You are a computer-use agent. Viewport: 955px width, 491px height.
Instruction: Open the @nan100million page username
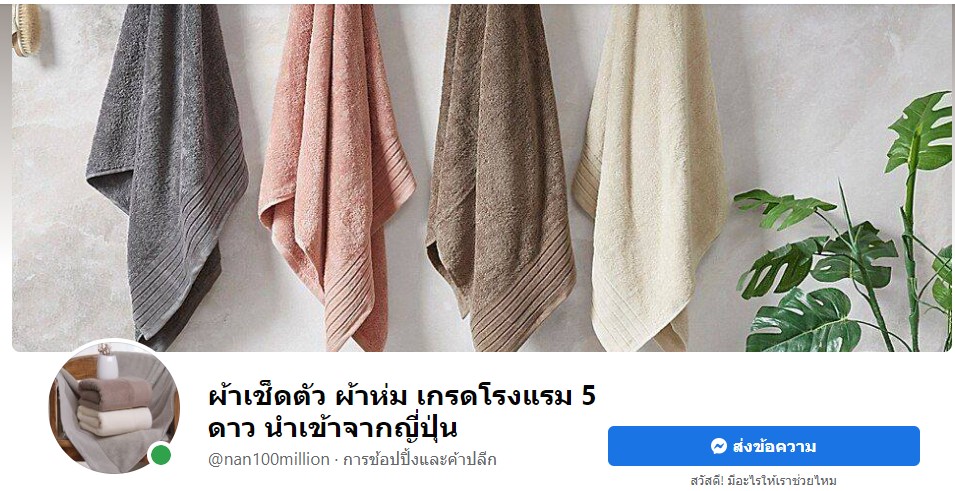point(269,459)
